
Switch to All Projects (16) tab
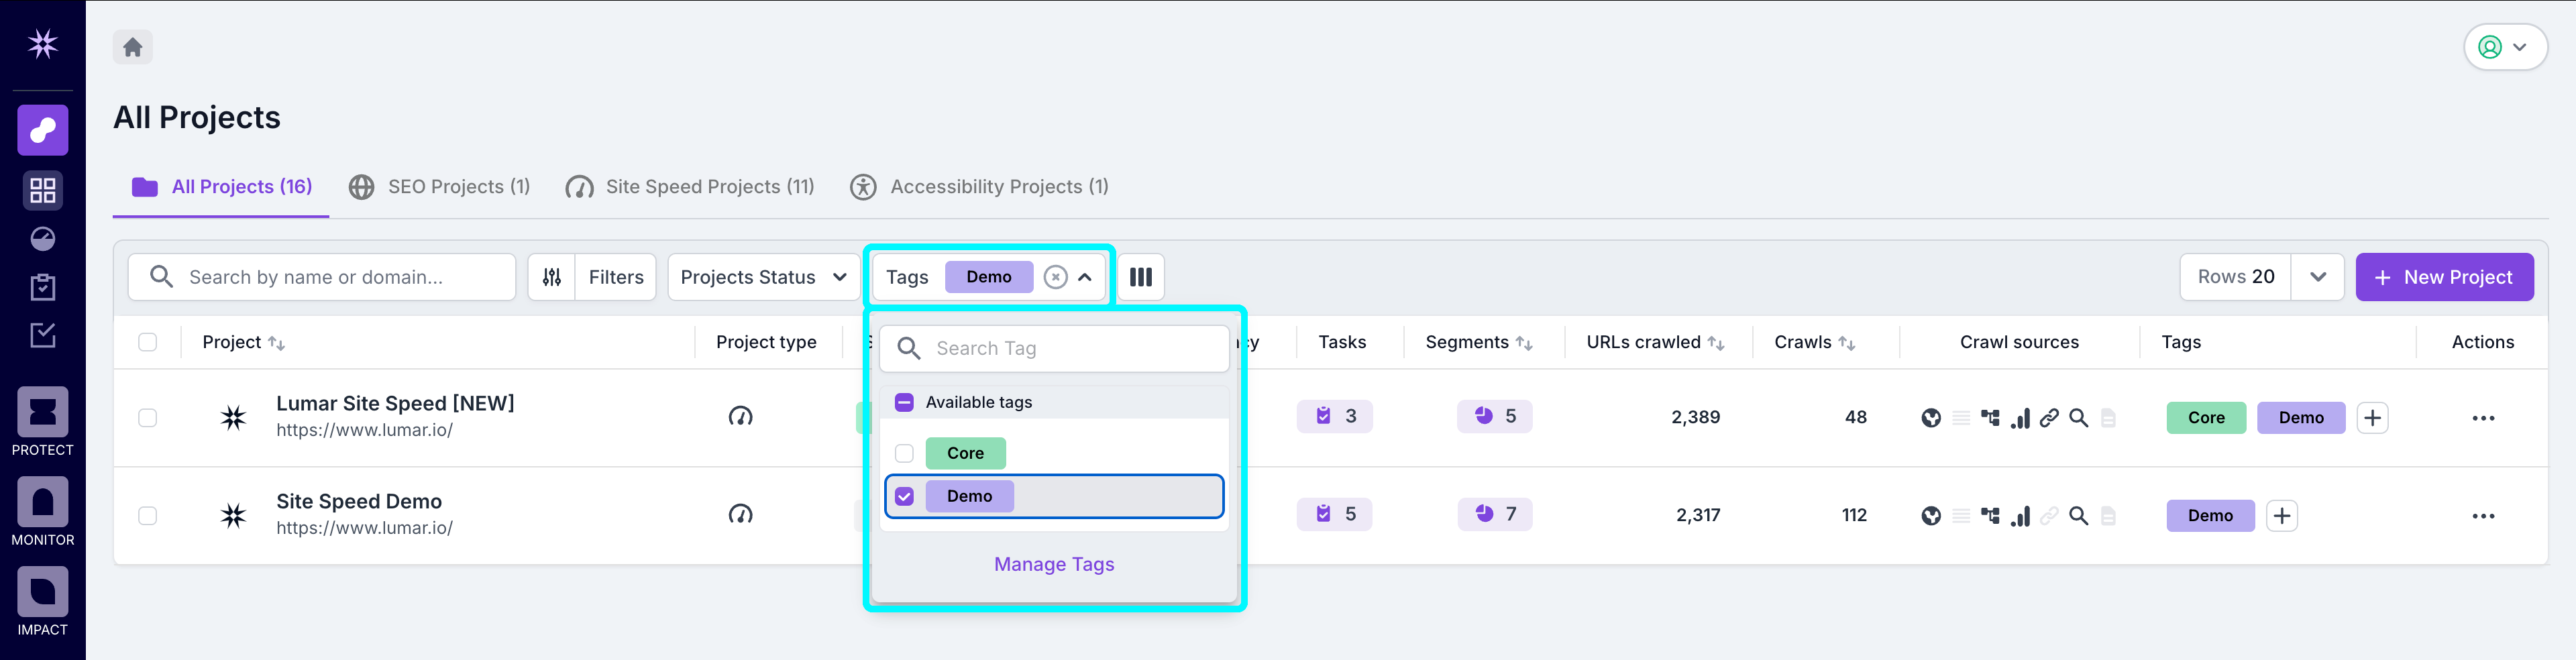tap(221, 187)
